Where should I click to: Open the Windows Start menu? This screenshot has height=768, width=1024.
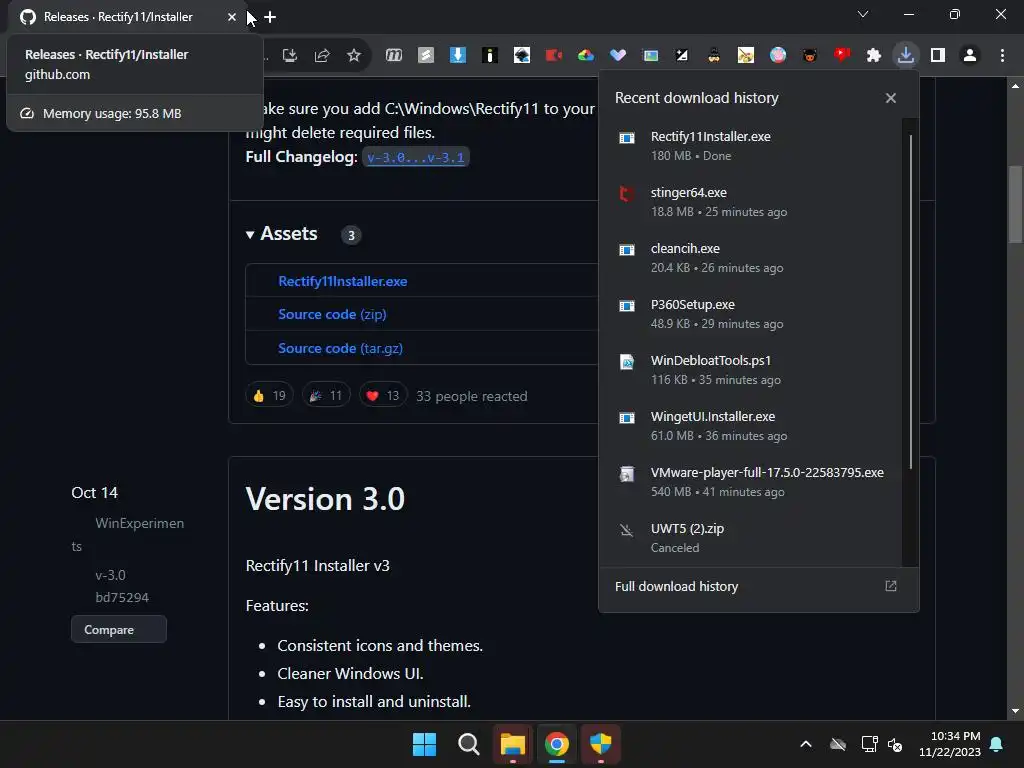click(424, 744)
